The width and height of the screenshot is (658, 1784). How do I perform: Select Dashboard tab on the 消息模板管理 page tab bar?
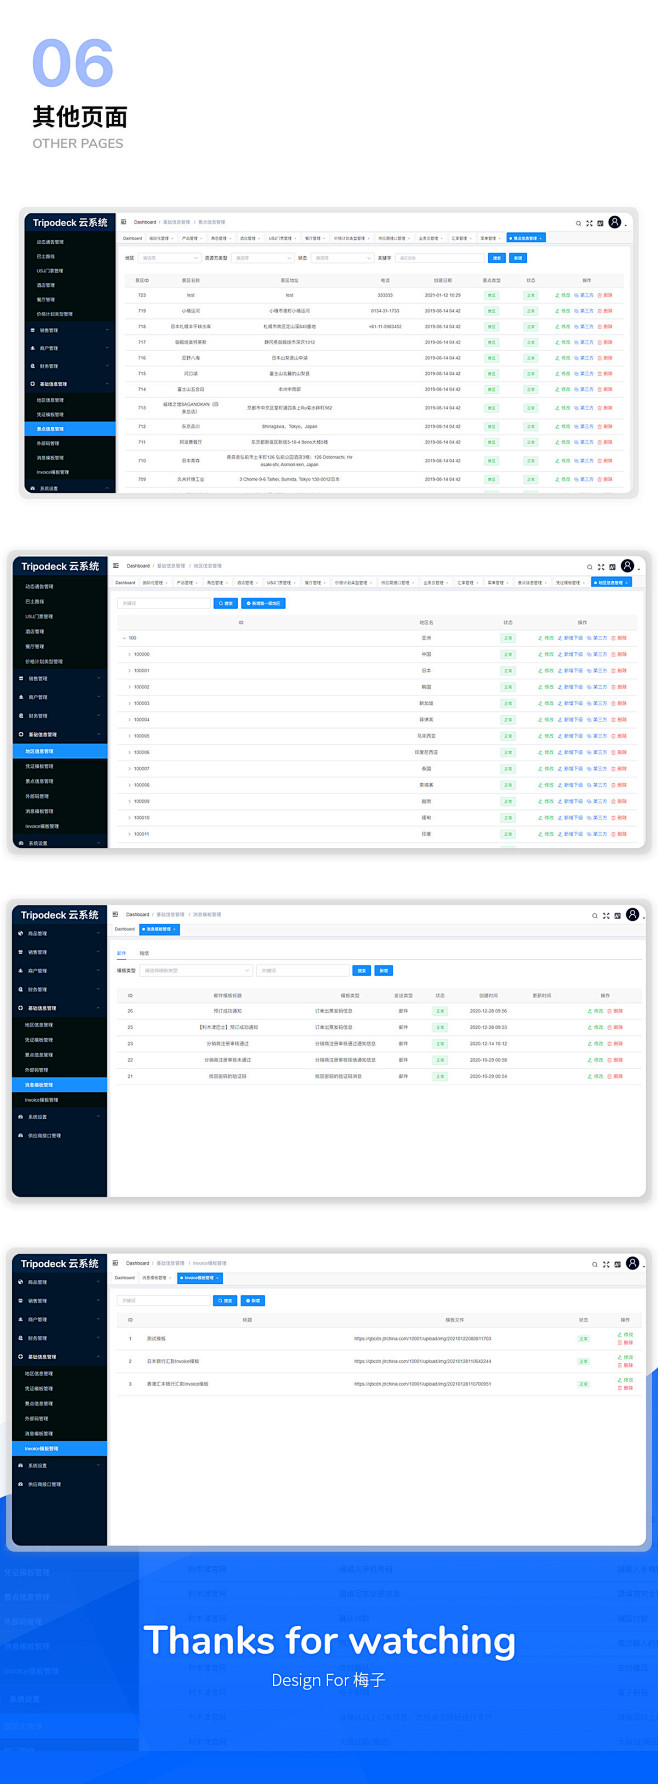click(125, 929)
